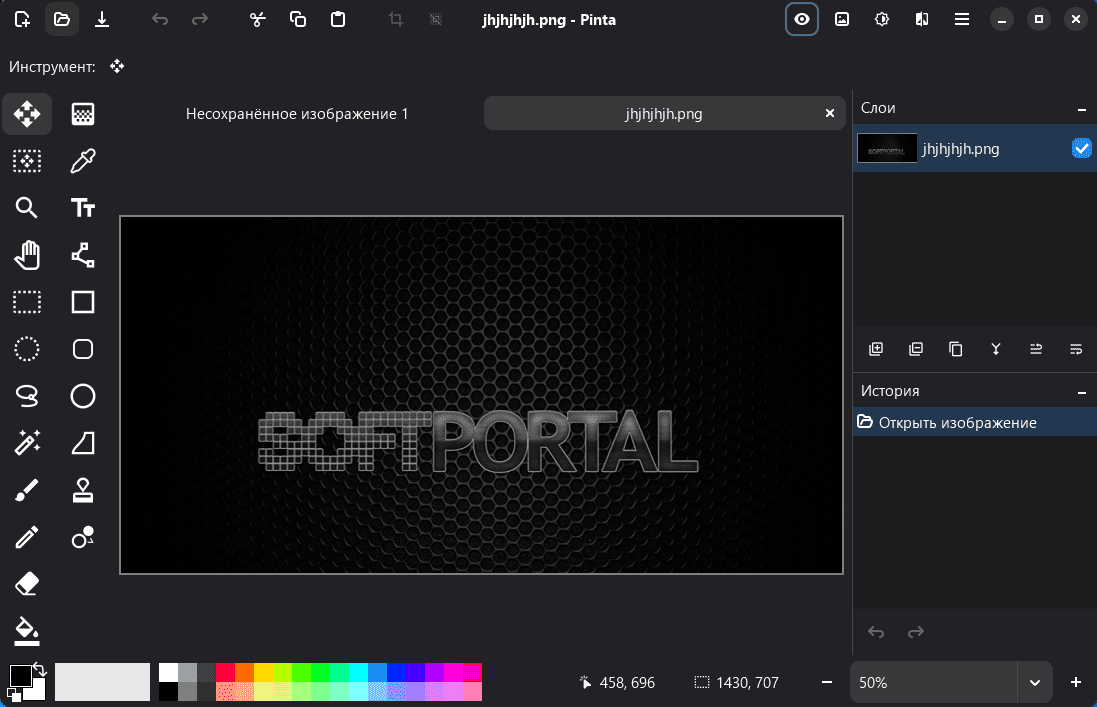Screen dimensions: 1097x707
Task: Select the Rectangle Select tool
Action: (27, 302)
